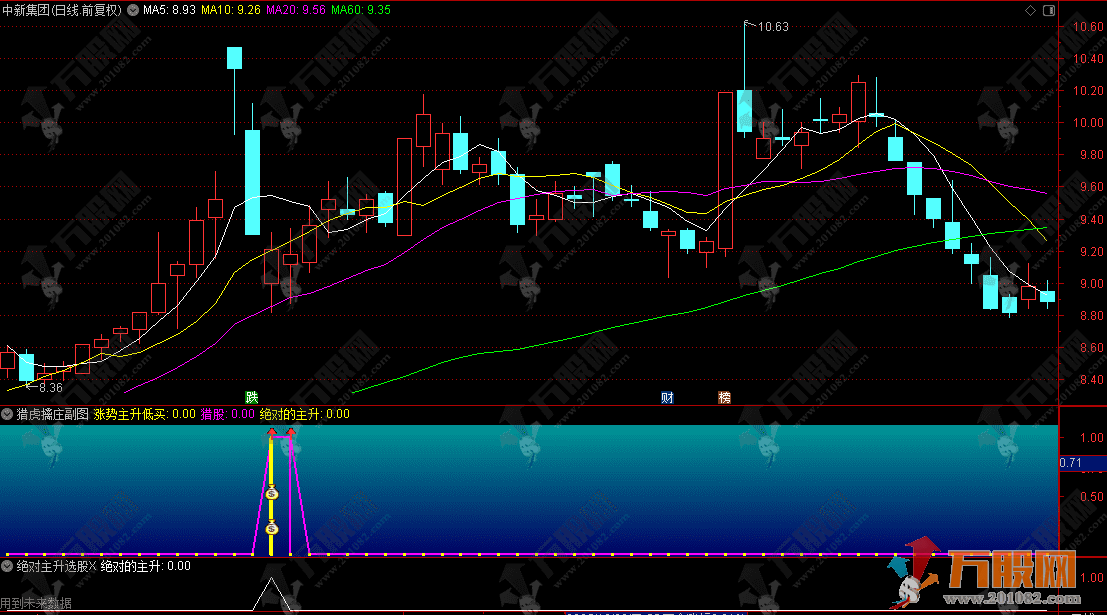Click the blue 财 financial report marker
Image resolution: width=1107 pixels, height=615 pixels.
point(667,397)
